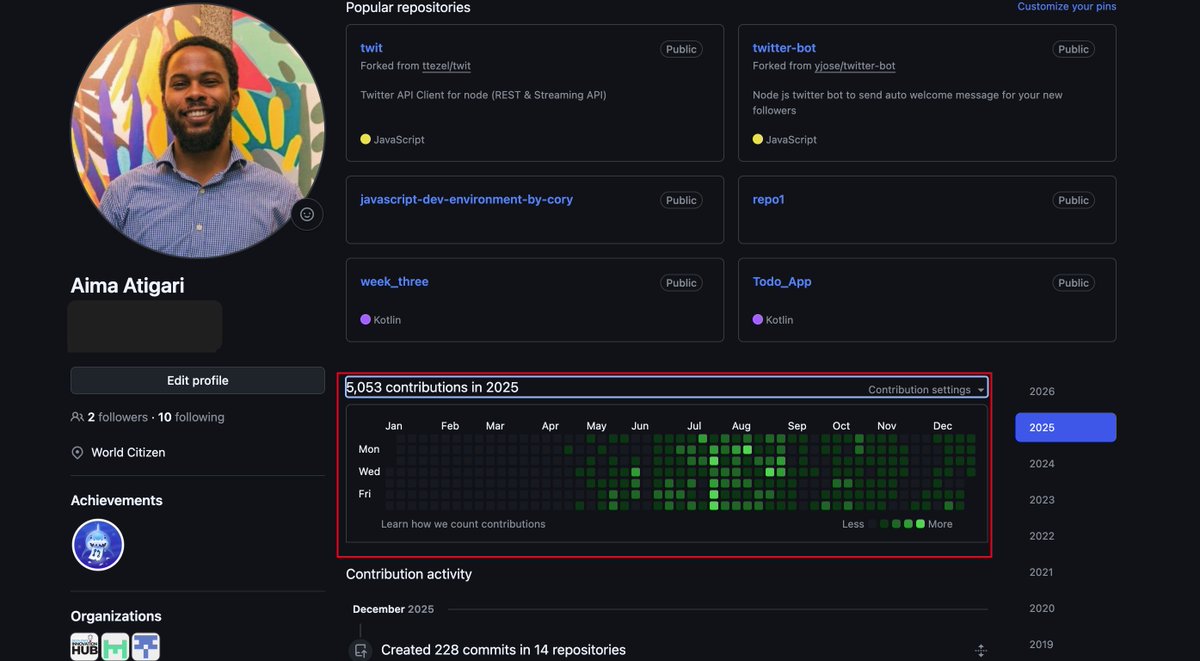
Task: Click the Public badge on twit card
Action: (681, 49)
